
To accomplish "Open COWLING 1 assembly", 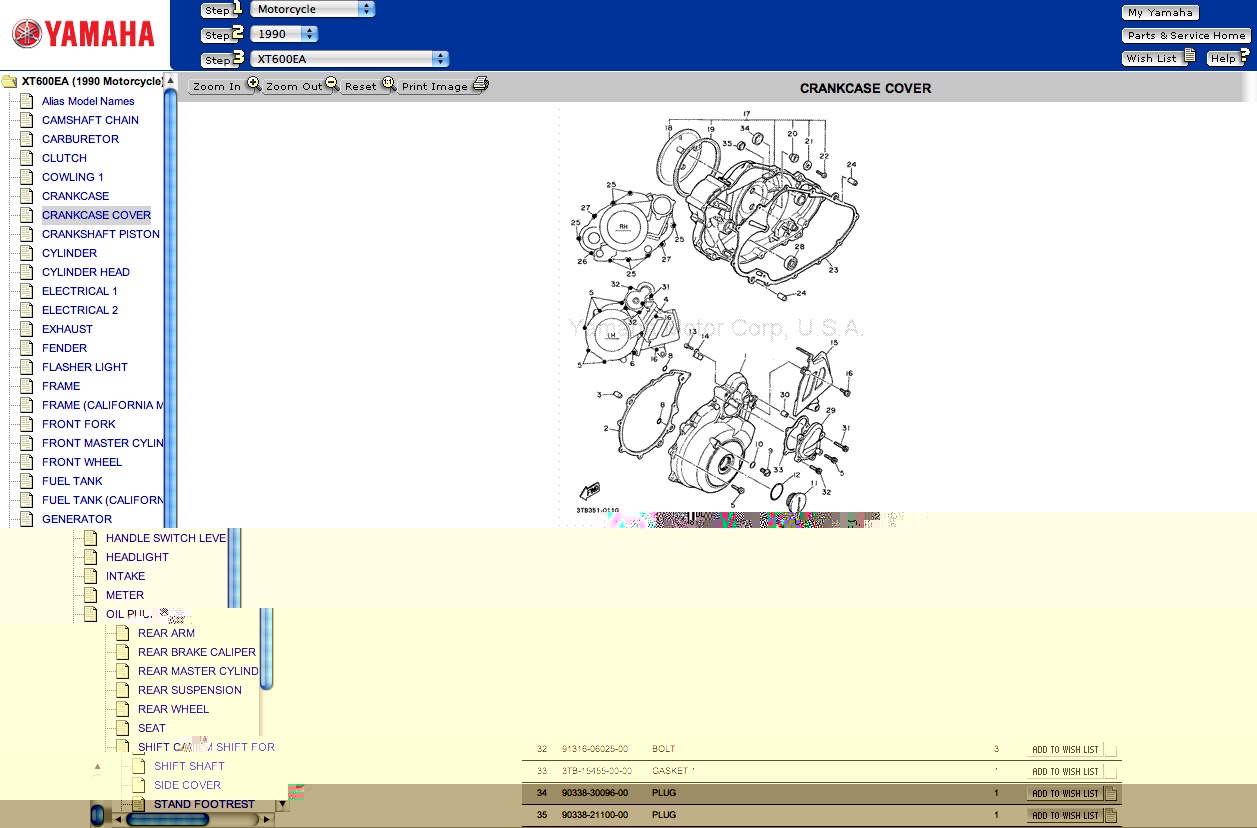I will 73,177.
